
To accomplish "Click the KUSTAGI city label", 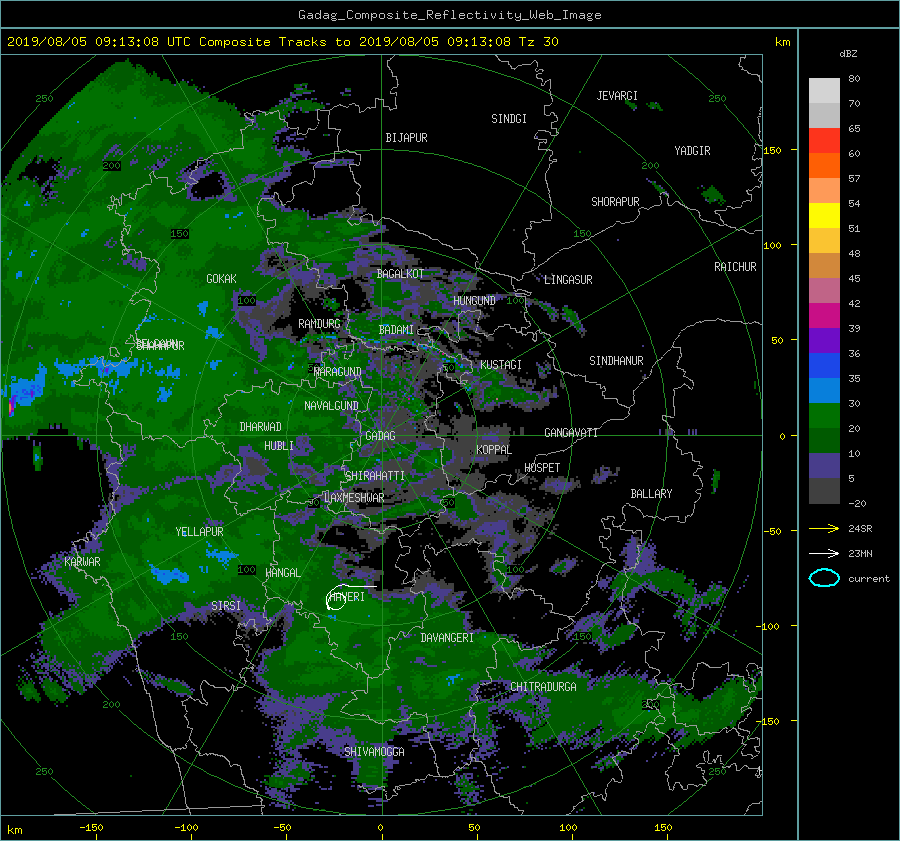I will pyautogui.click(x=501, y=365).
